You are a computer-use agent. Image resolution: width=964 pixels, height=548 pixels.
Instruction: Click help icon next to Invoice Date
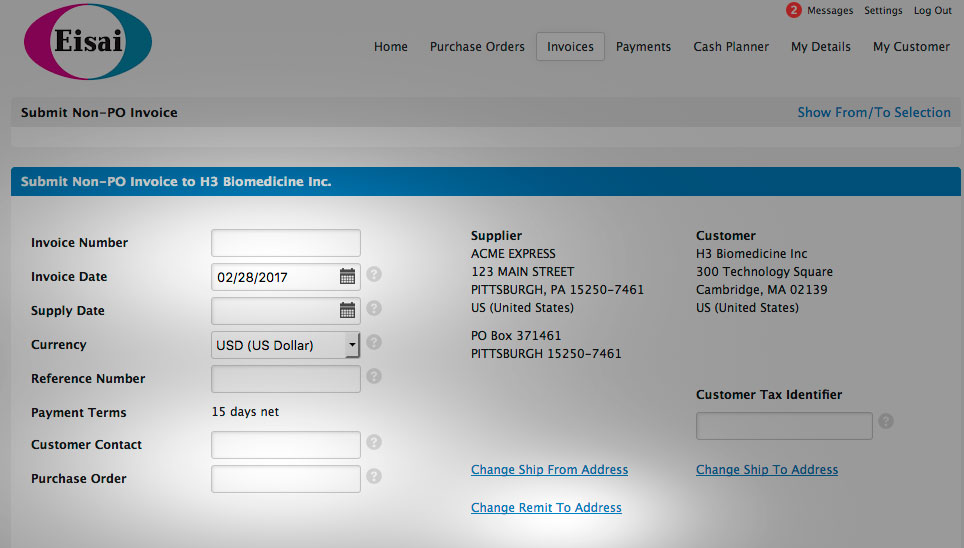coord(374,274)
